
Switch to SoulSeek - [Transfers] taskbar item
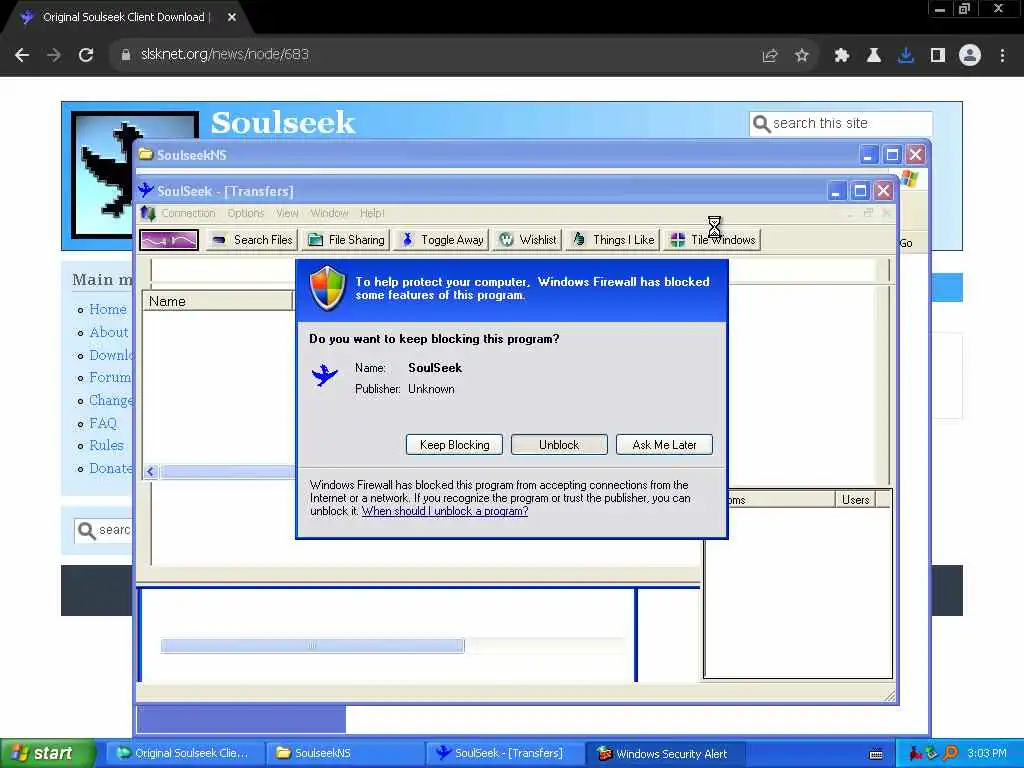tap(503, 753)
